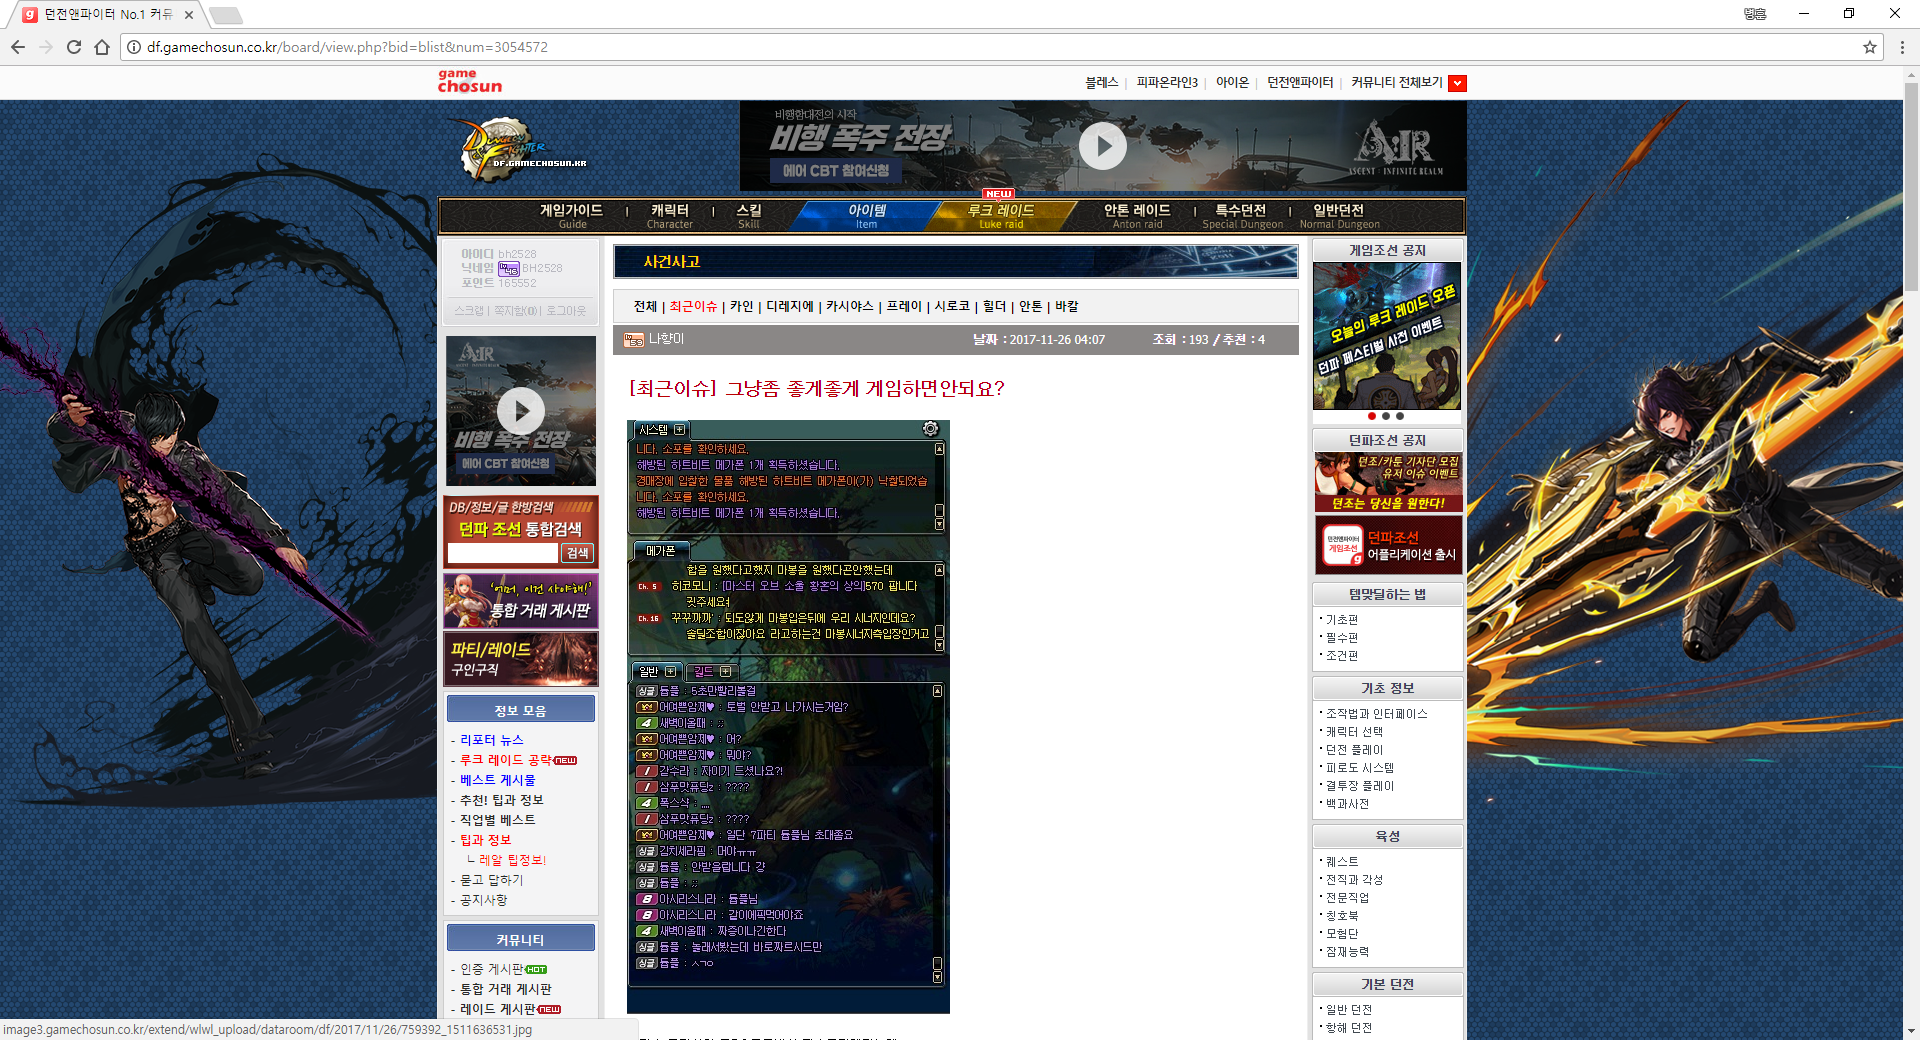
Task: Open the 레이드 게시판 link
Action: pos(497,1009)
